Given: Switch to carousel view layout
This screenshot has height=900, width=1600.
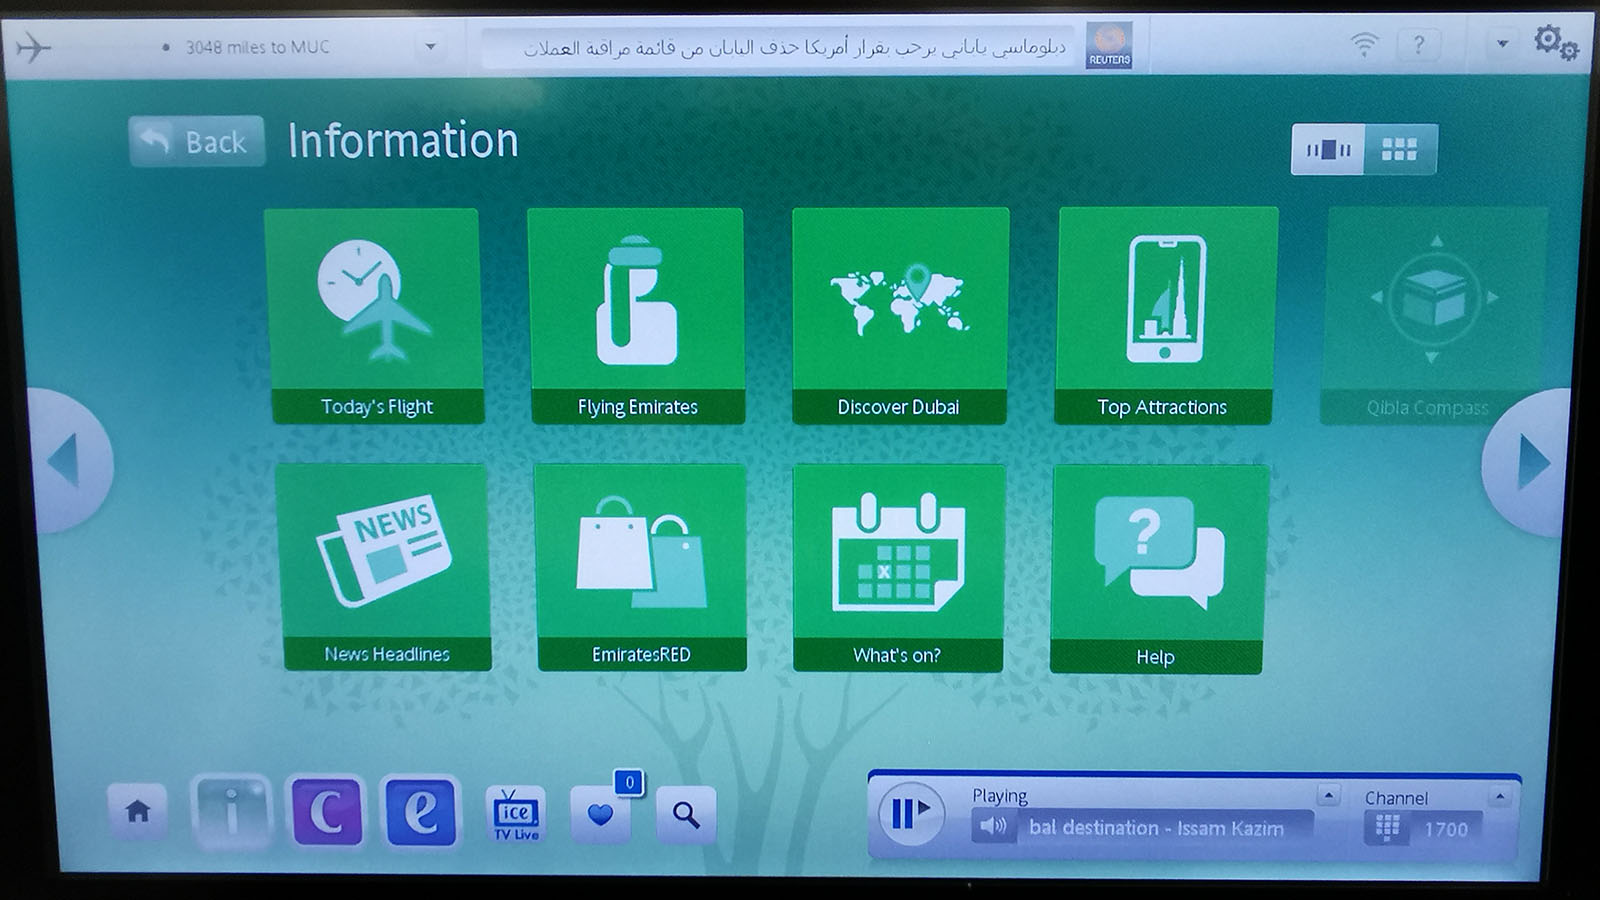Looking at the screenshot, I should pyautogui.click(x=1328, y=149).
